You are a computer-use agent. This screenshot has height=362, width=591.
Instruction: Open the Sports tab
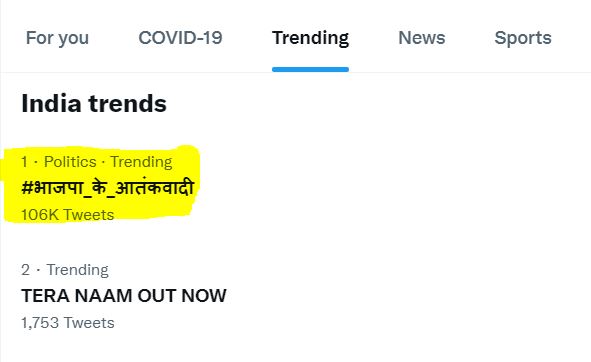pyautogui.click(x=523, y=38)
